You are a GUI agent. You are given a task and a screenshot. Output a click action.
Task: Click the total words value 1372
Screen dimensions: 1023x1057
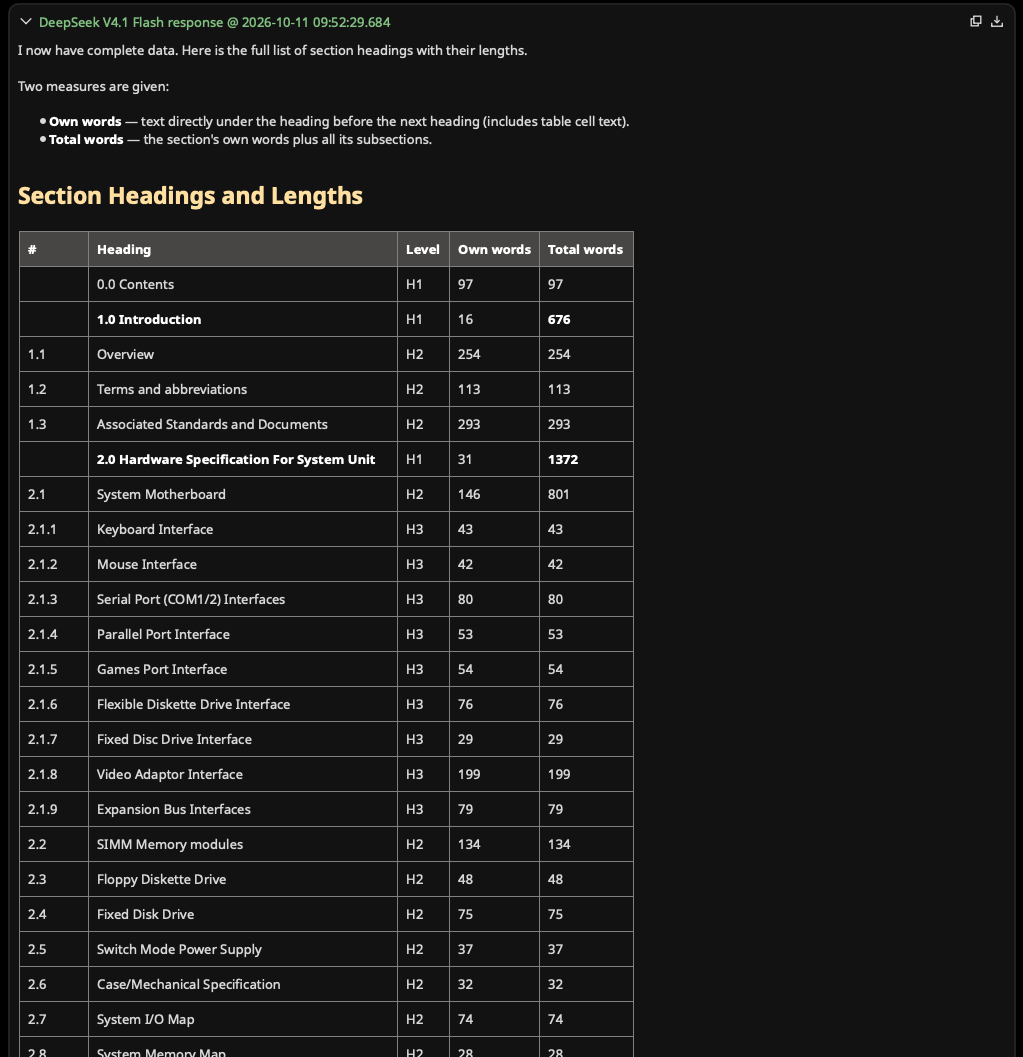tap(563, 460)
